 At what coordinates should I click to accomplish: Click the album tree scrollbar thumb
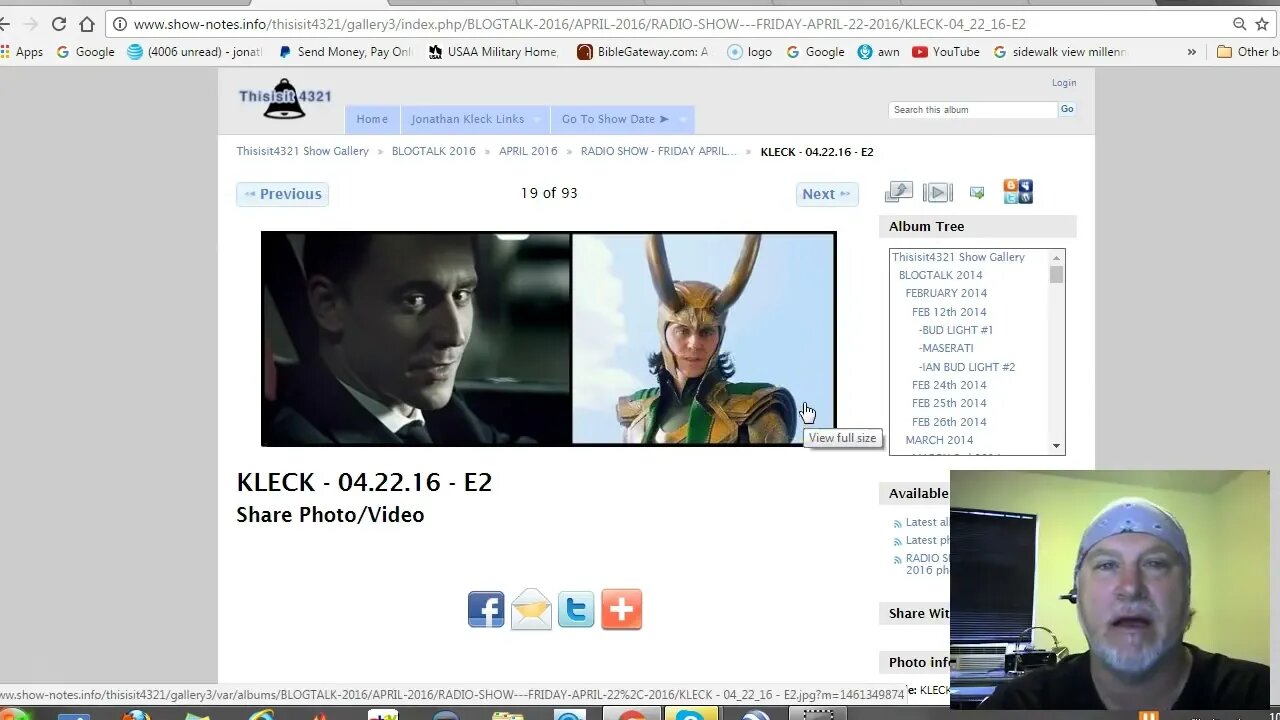[x=1056, y=274]
